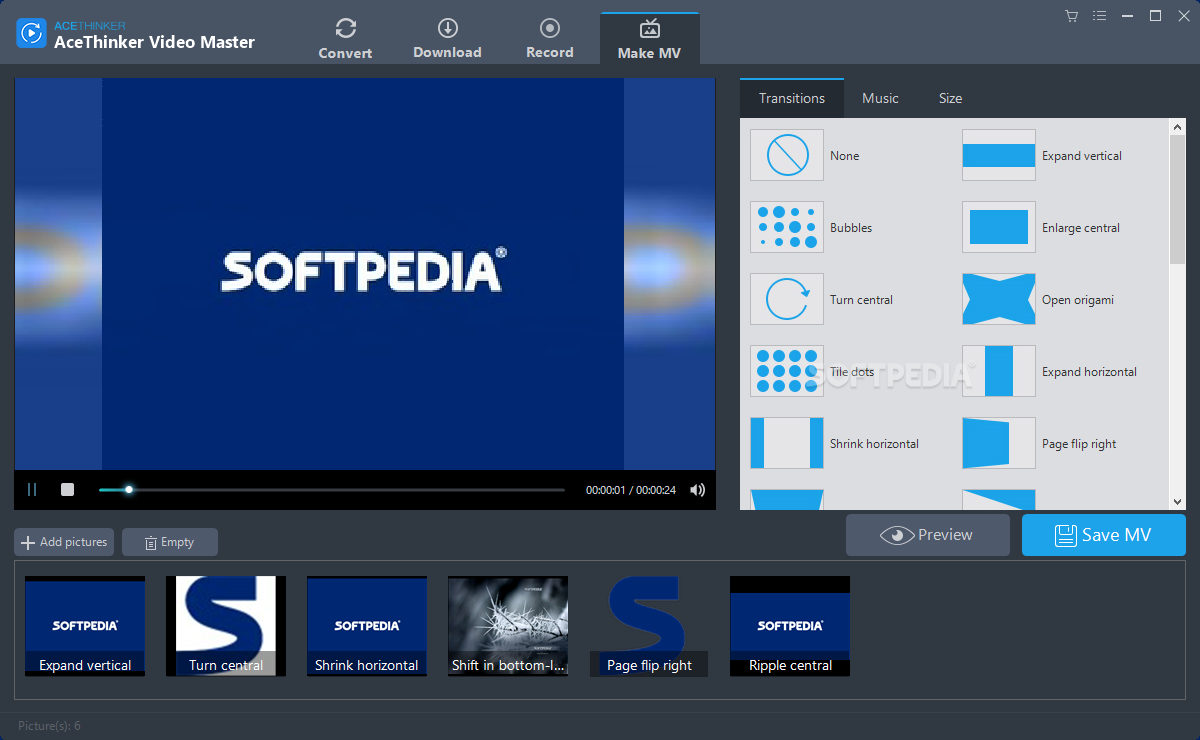Click the 'None' transition label
Viewport: 1200px width, 740px height.
click(844, 156)
